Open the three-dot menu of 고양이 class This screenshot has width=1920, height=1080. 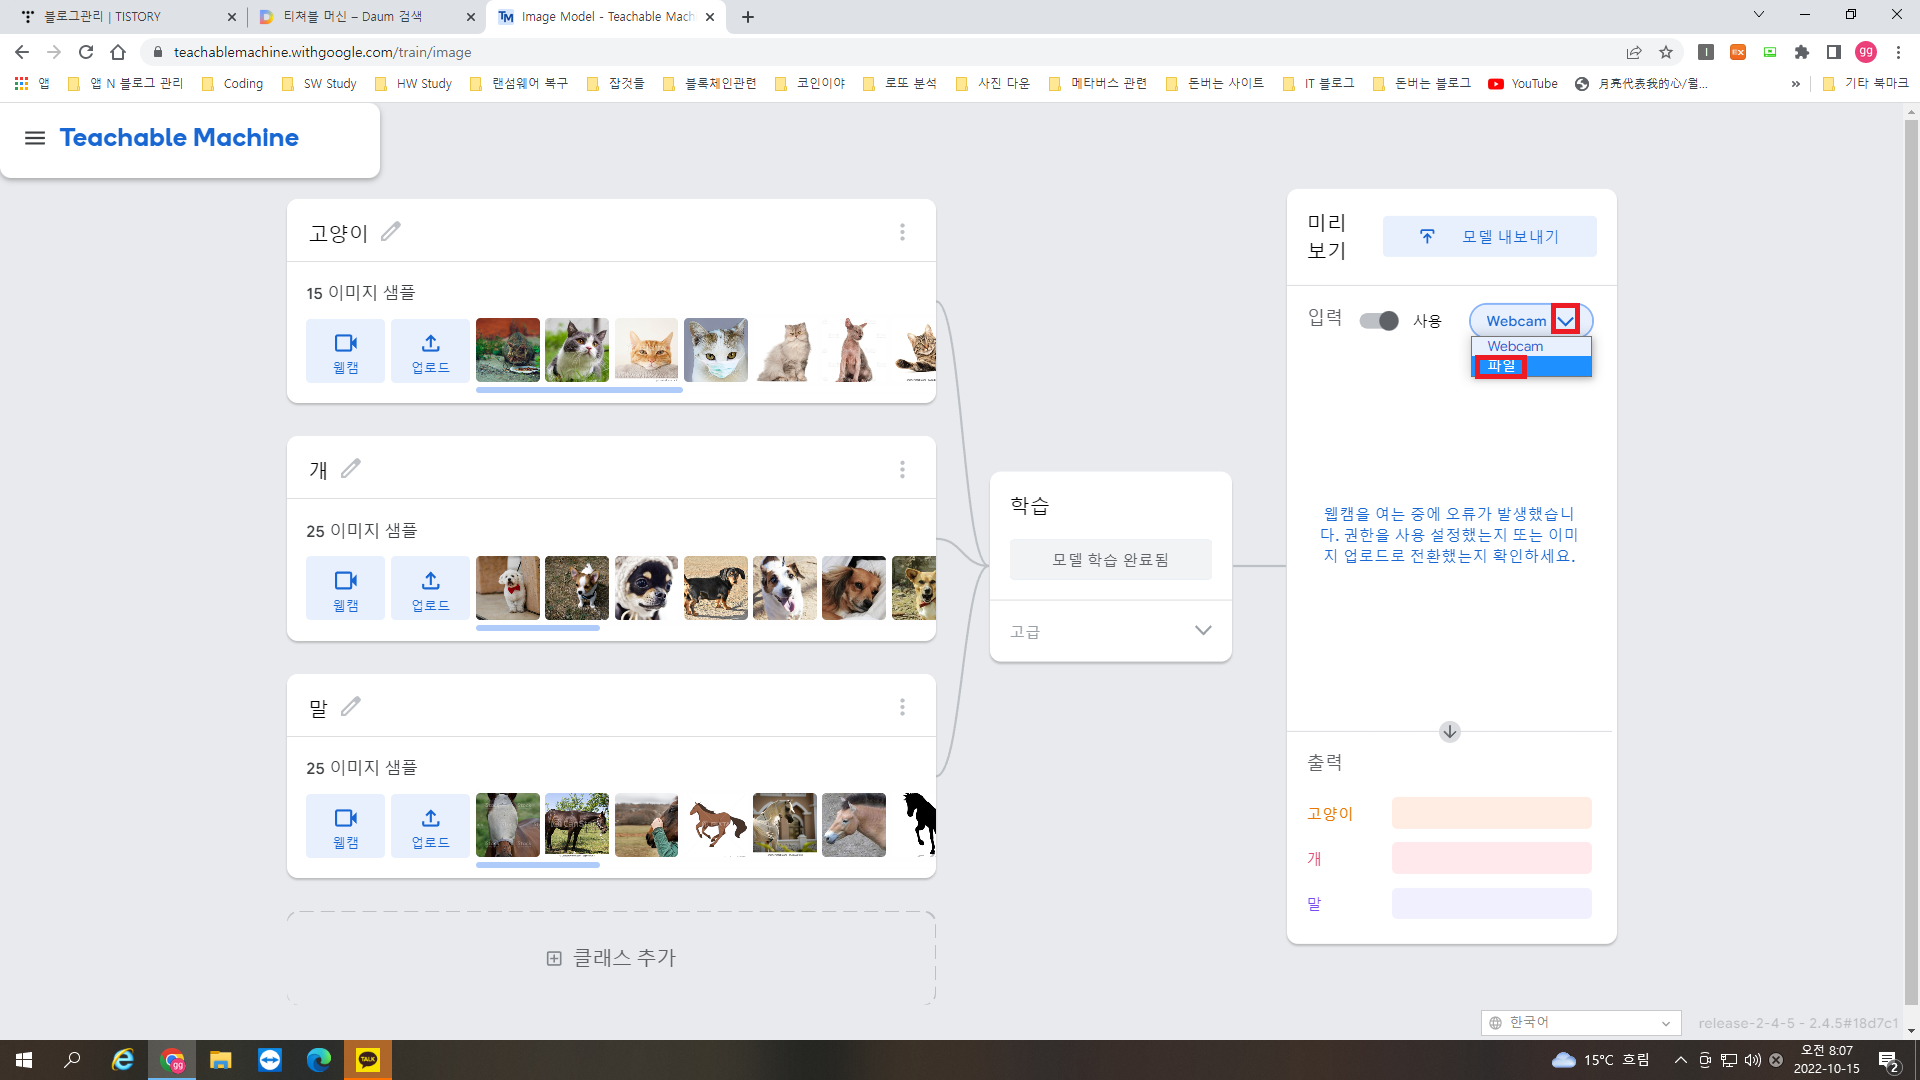(902, 232)
